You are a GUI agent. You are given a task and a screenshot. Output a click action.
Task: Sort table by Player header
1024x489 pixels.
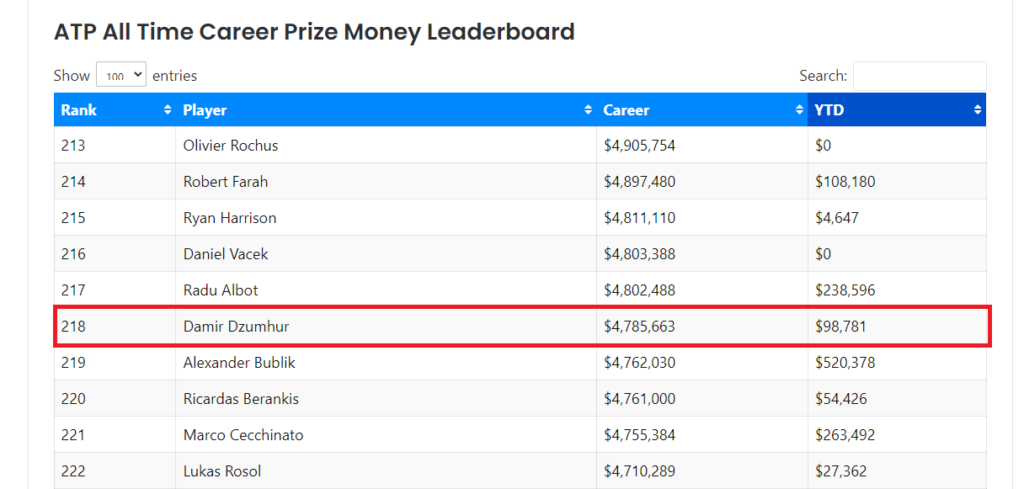point(205,110)
